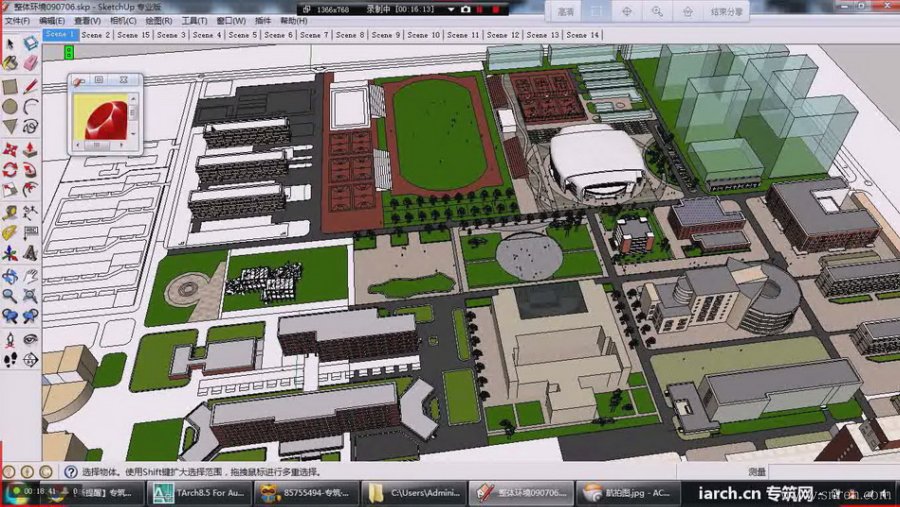Choose the Pan hand tool

point(30,276)
